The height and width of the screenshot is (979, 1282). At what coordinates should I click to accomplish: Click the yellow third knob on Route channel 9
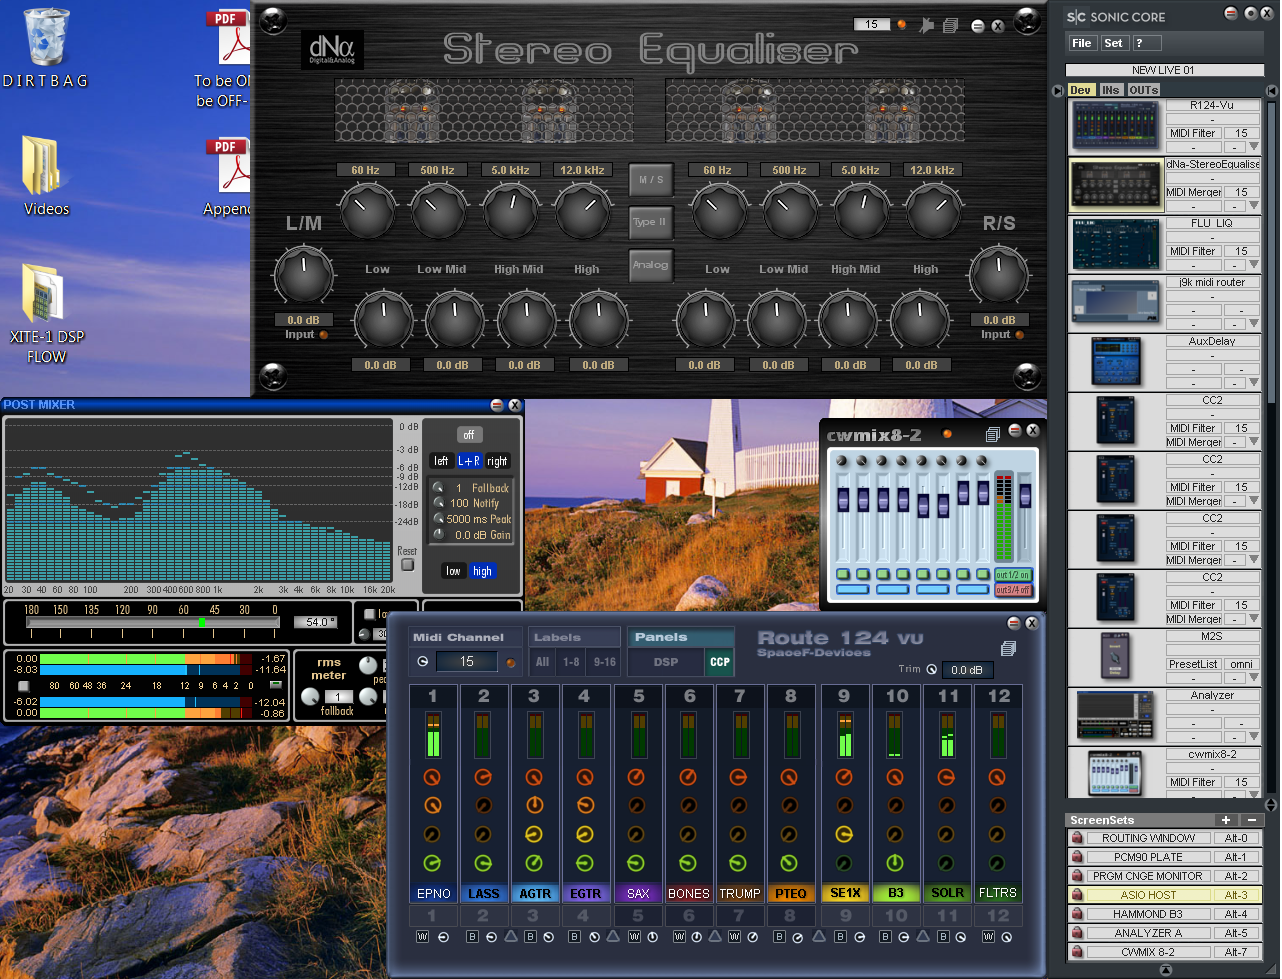tap(843, 834)
